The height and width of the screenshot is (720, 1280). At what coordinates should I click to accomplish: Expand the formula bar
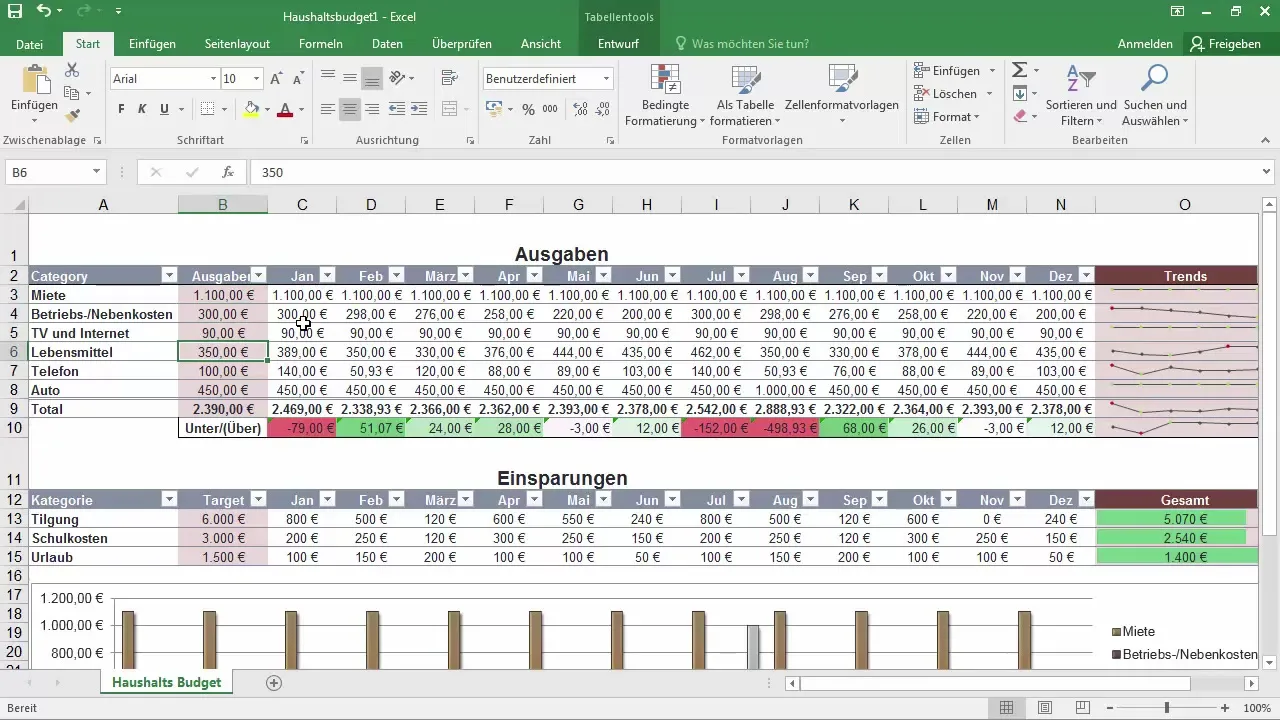(1268, 172)
